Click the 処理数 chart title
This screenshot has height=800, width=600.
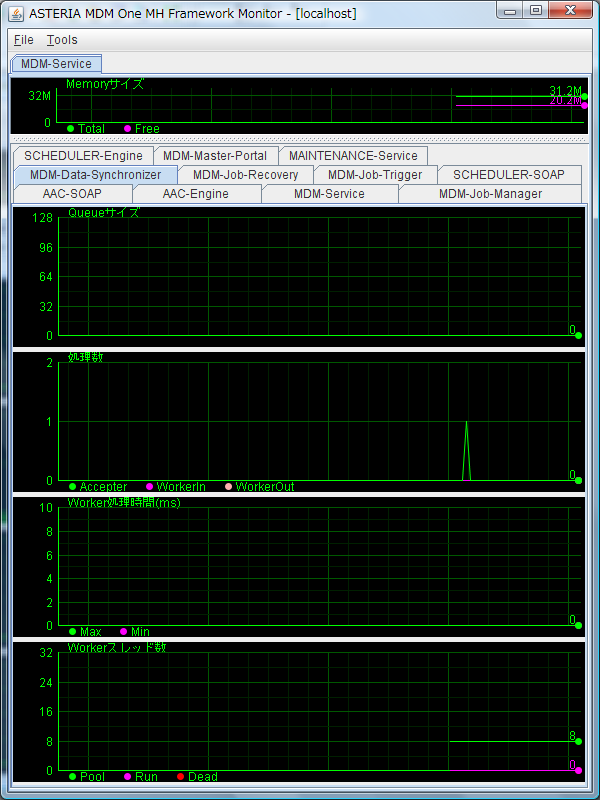[85, 357]
